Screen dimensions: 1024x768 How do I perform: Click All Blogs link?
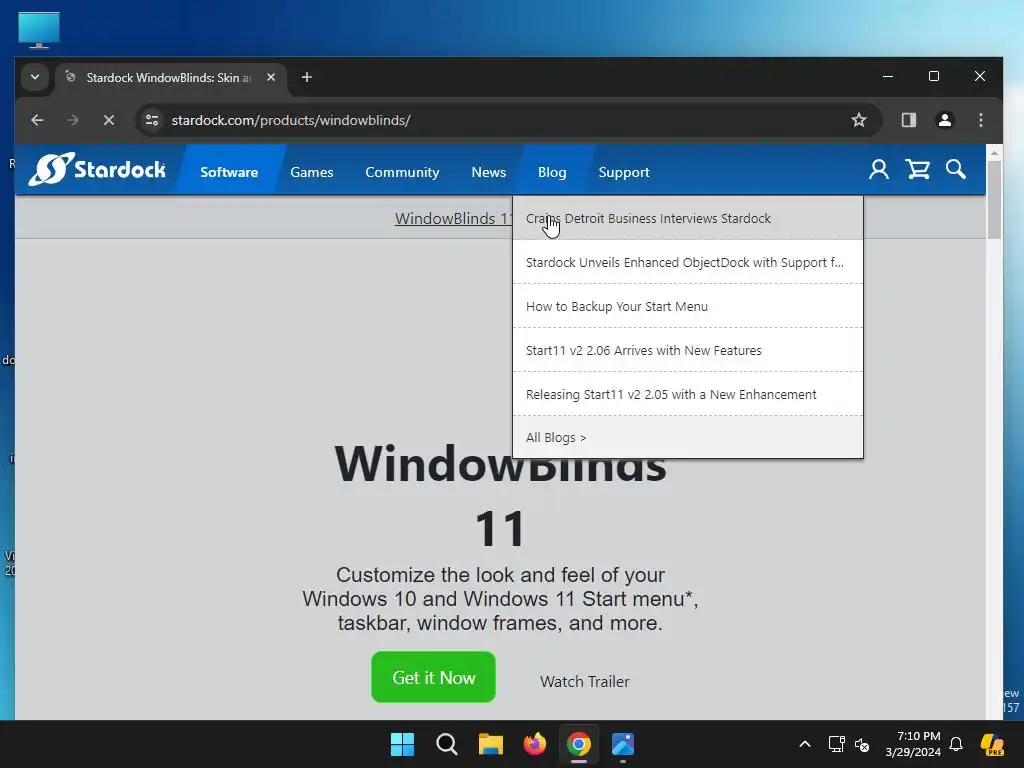[x=688, y=437]
